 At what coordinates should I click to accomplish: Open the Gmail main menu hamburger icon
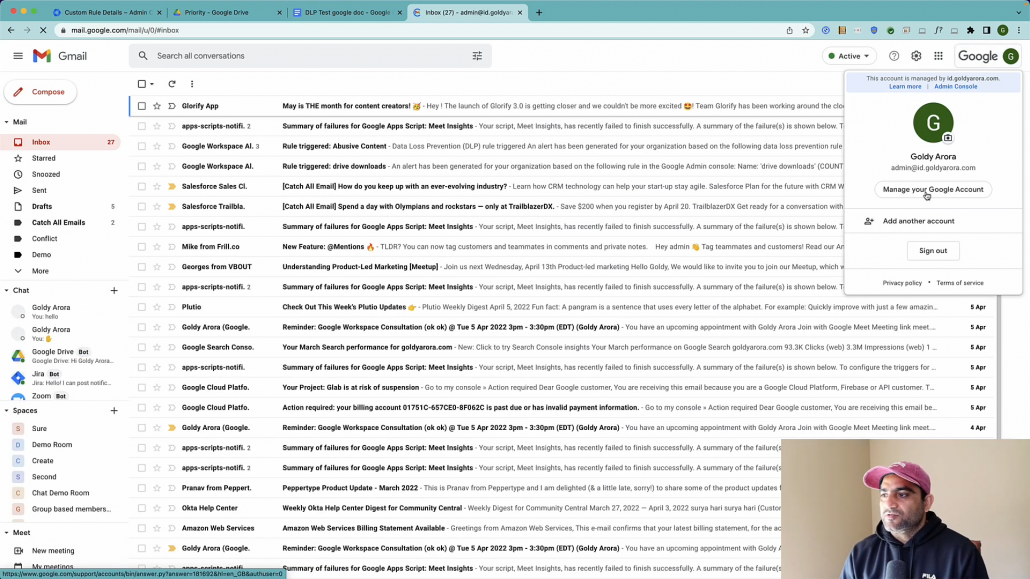tap(18, 56)
